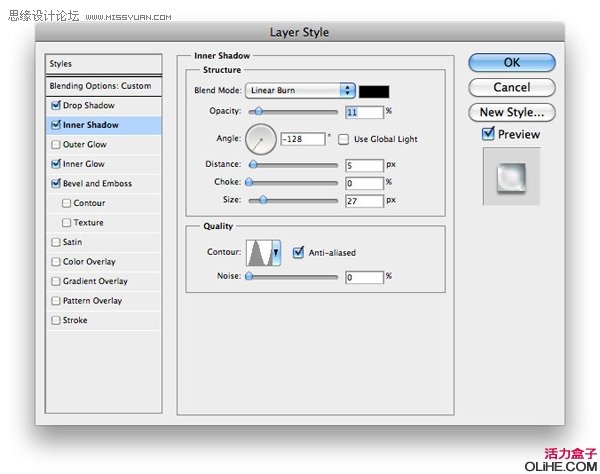Open the Satin settings label
Viewport: 600px width, 474px height.
click(x=72, y=242)
